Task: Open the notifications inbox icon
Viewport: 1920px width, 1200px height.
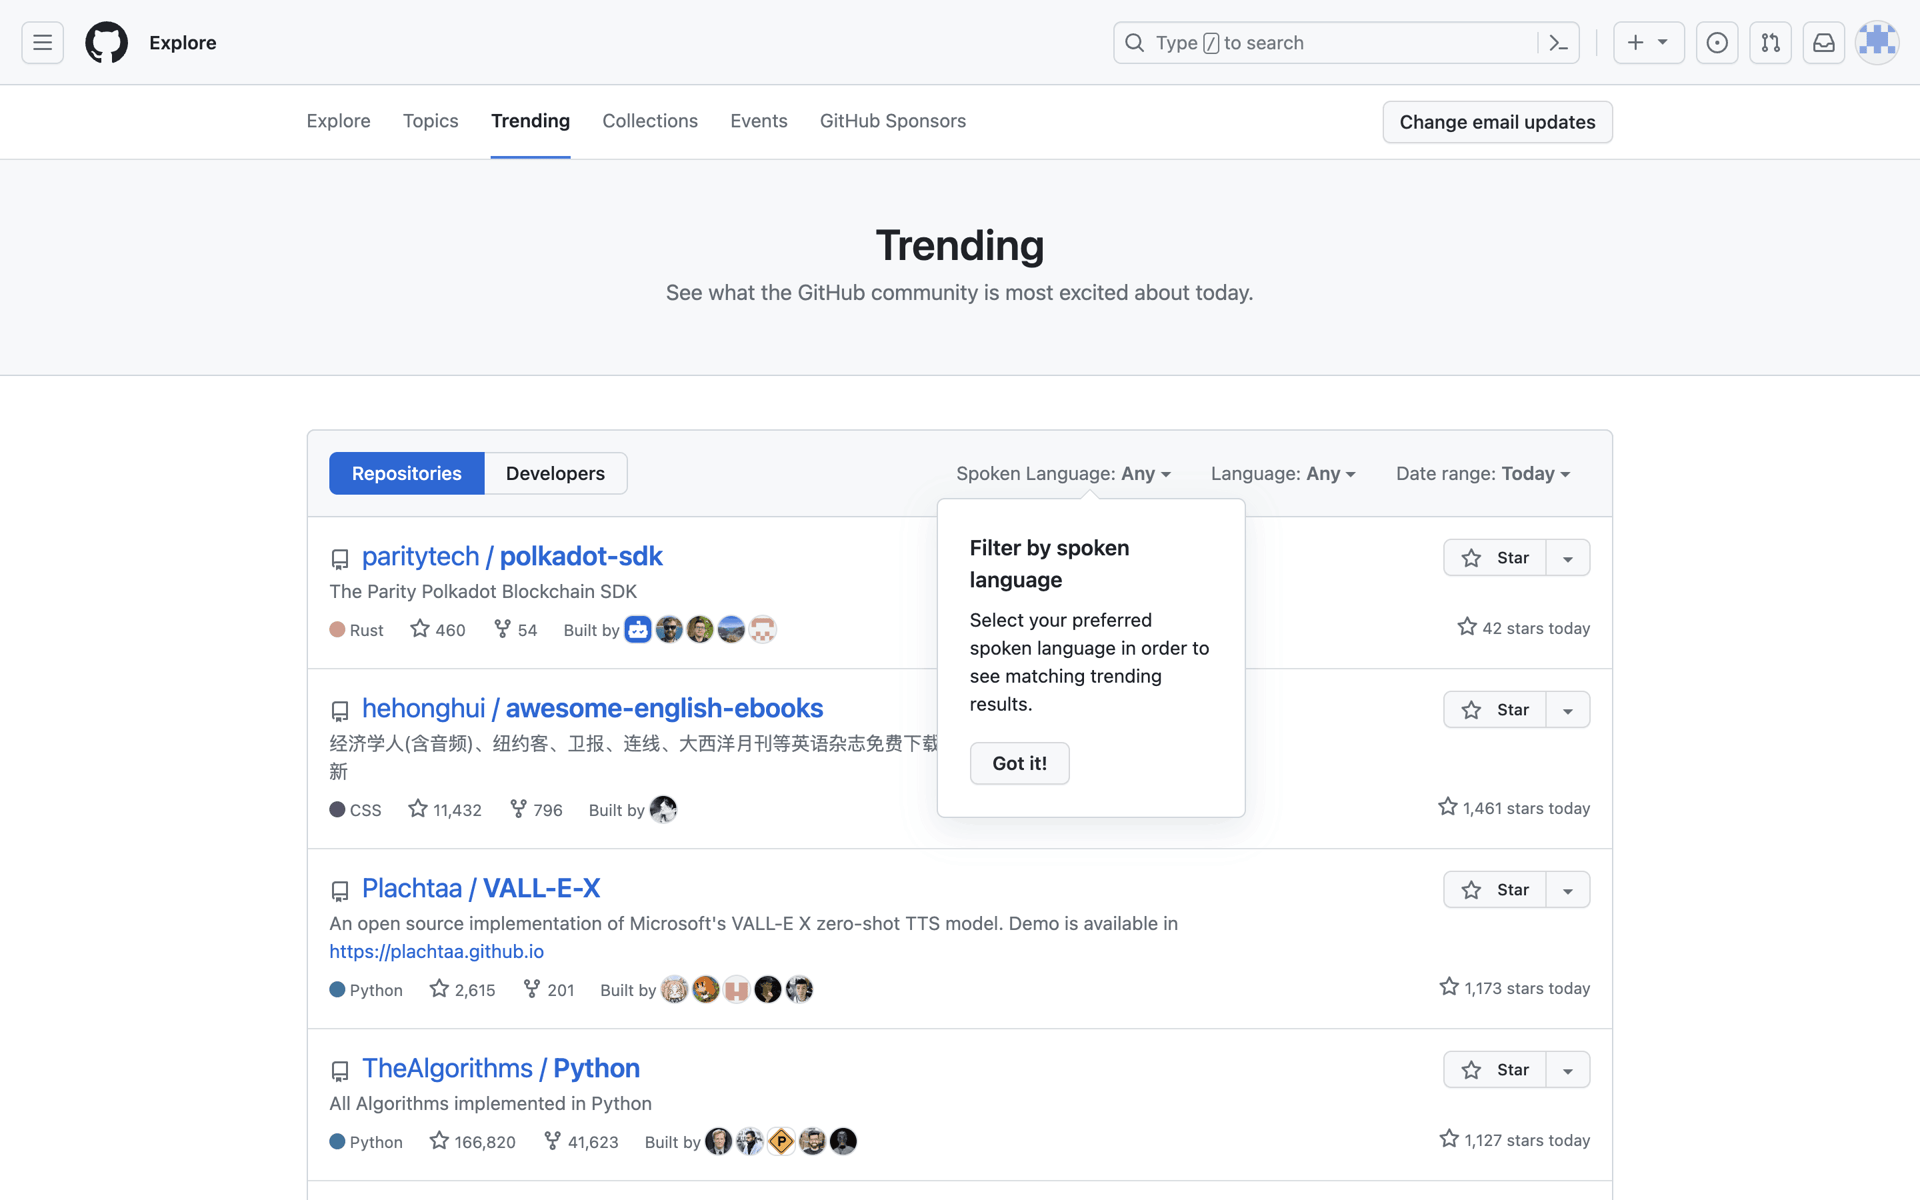Action: tap(1824, 43)
